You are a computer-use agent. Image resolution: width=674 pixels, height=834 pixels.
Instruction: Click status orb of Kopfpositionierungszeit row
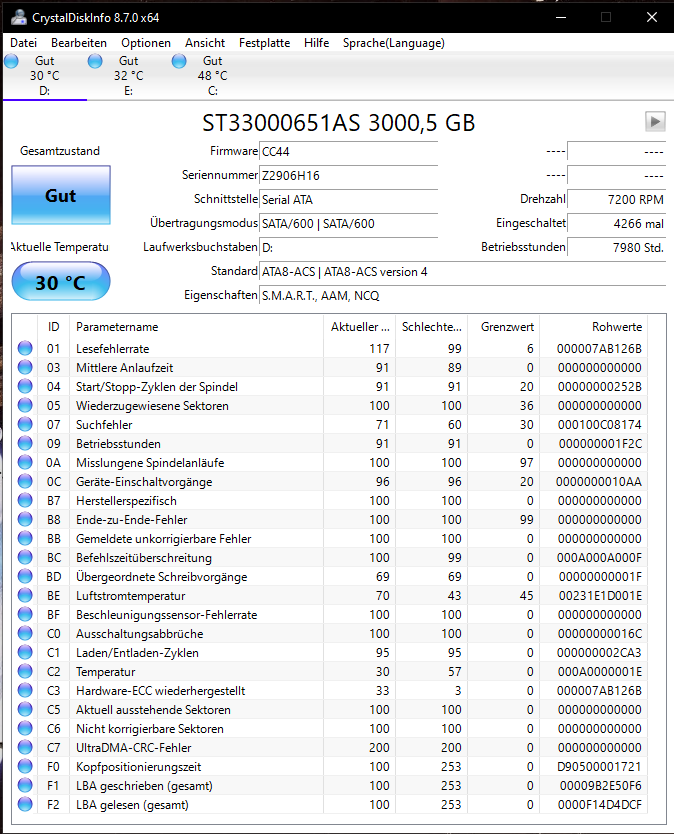pos(25,766)
